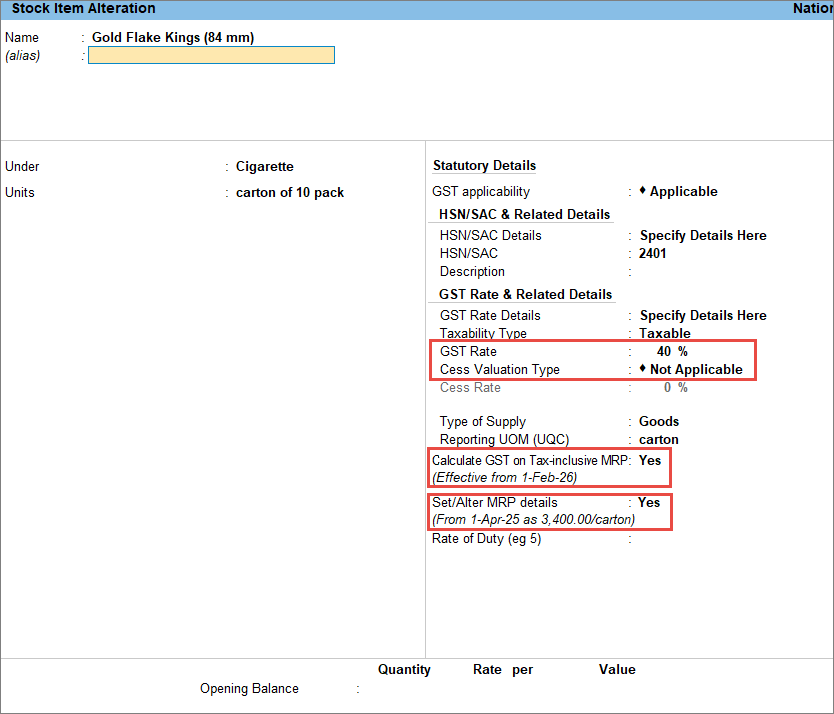Image resolution: width=834 pixels, height=714 pixels.
Task: Edit the HSN/SAC code 2401
Action: (652, 254)
